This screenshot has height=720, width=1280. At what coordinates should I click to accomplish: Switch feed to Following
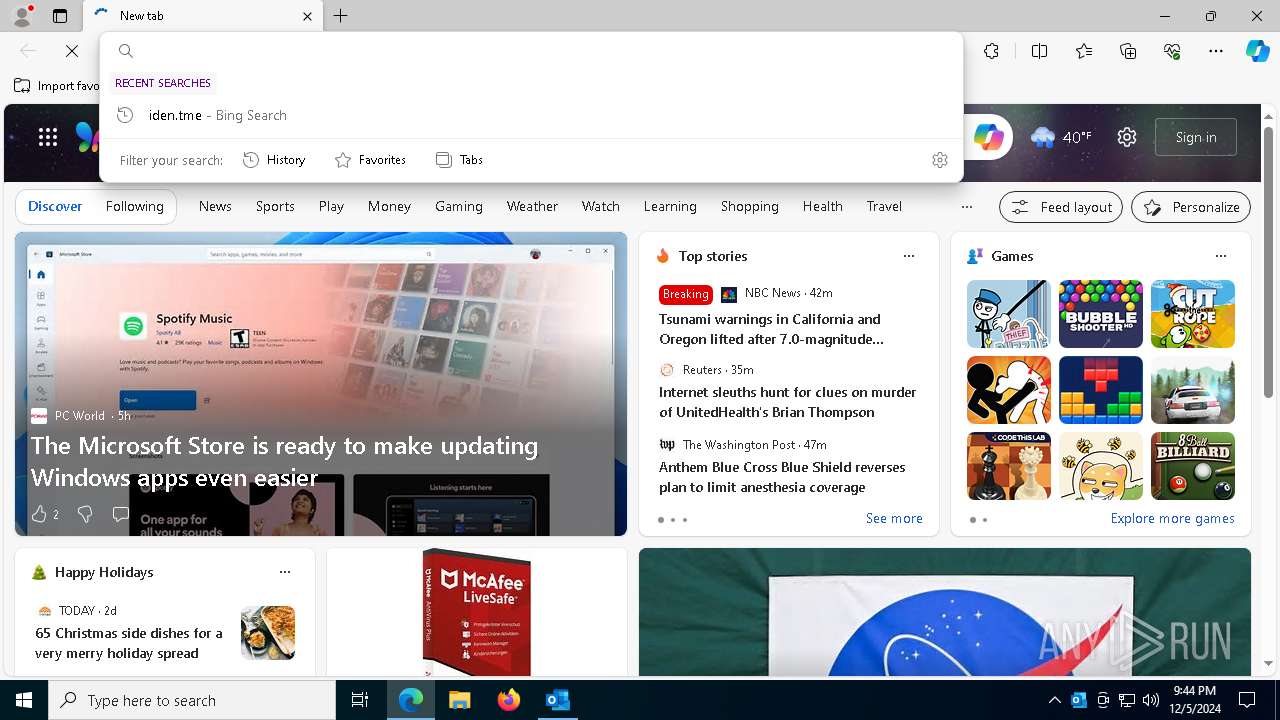tap(135, 206)
